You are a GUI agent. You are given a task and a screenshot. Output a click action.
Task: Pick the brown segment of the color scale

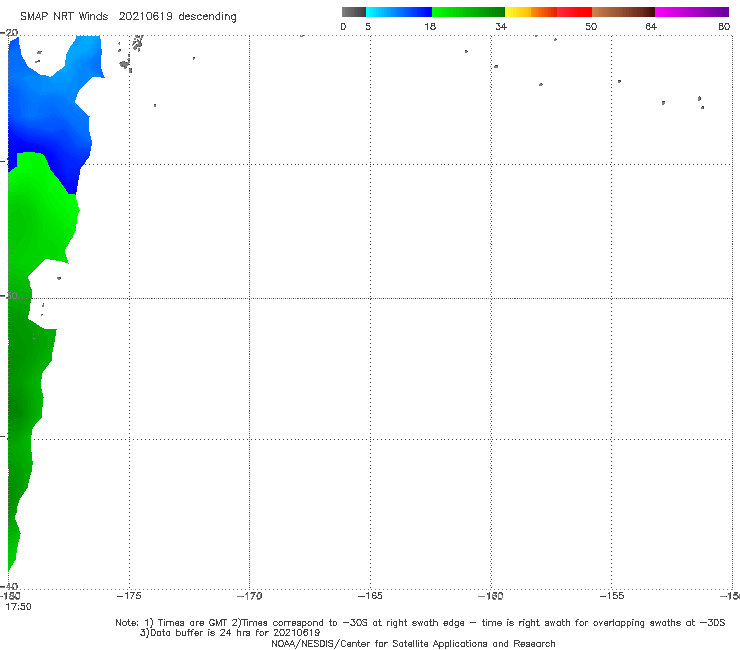[x=623, y=12]
